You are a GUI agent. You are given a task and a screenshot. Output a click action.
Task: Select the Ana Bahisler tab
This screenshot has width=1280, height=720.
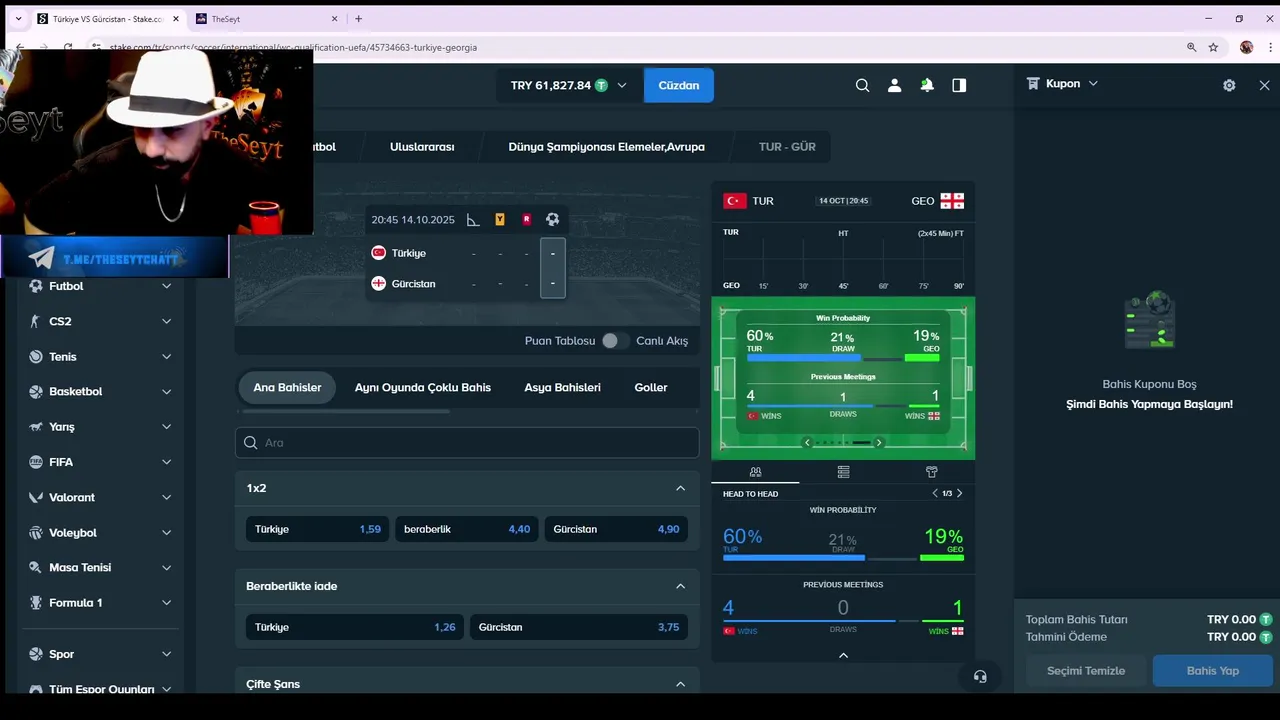(287, 388)
